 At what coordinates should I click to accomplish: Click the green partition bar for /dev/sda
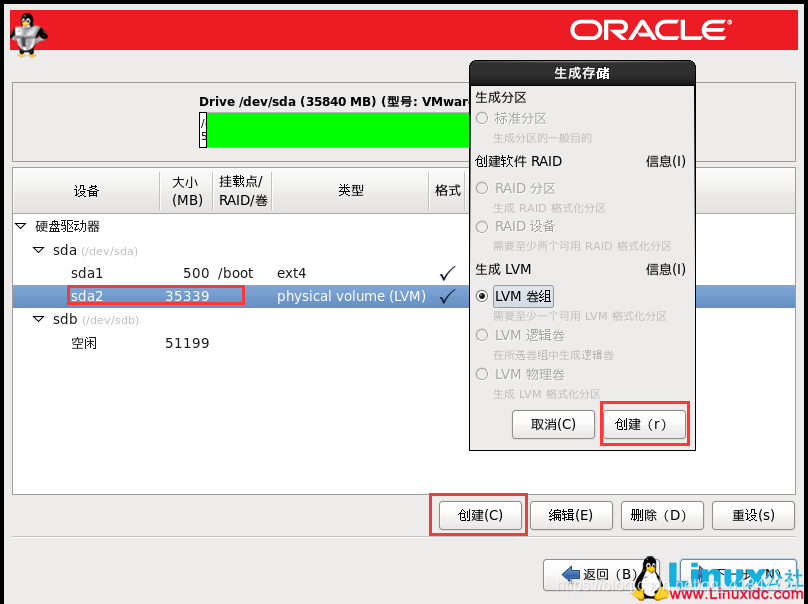point(330,130)
